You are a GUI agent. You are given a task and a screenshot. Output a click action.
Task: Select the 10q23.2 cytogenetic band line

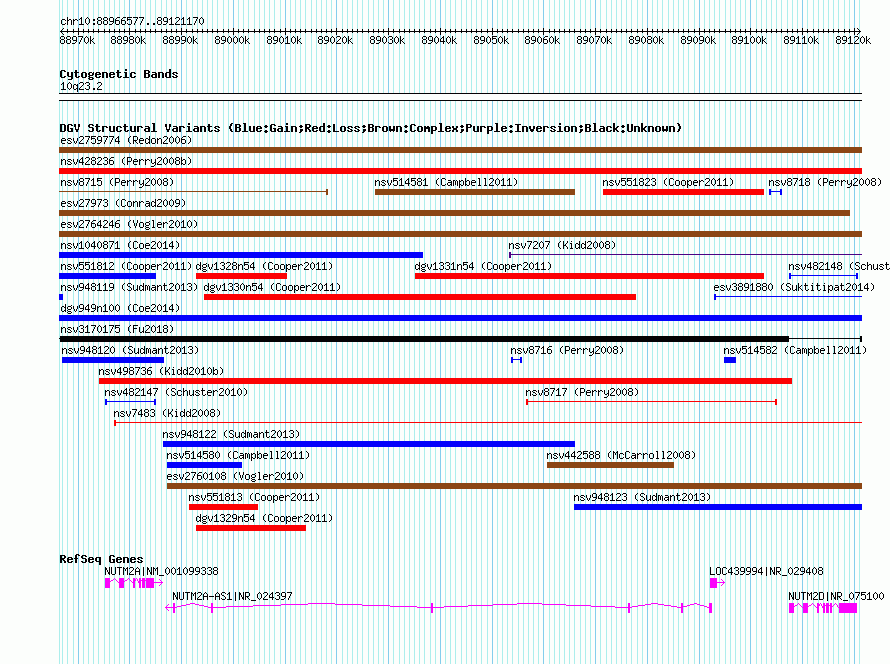tap(460, 97)
